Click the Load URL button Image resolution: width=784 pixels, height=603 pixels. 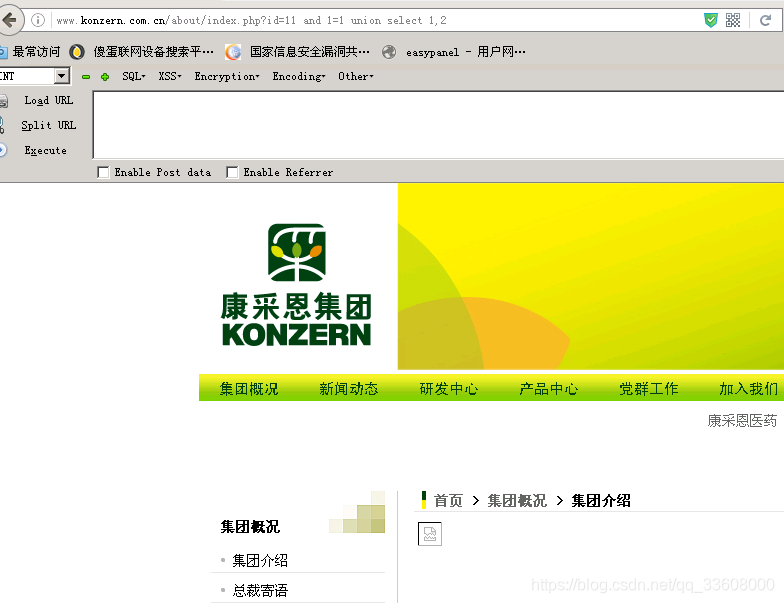49,100
